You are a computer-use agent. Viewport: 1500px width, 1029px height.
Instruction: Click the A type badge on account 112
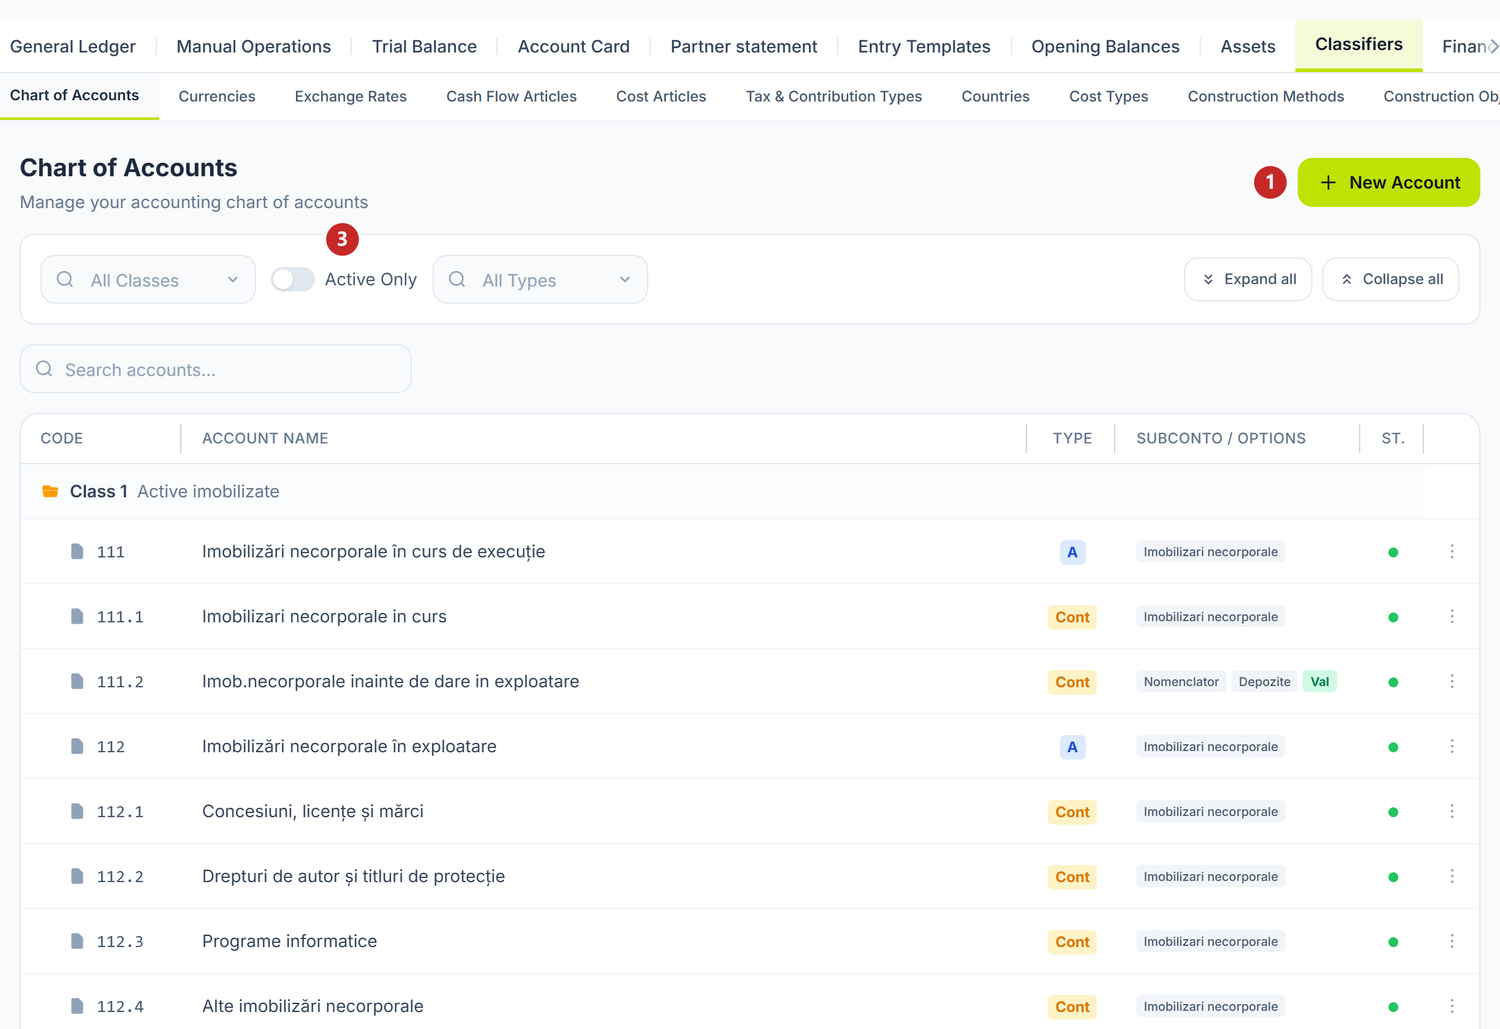[x=1072, y=747]
